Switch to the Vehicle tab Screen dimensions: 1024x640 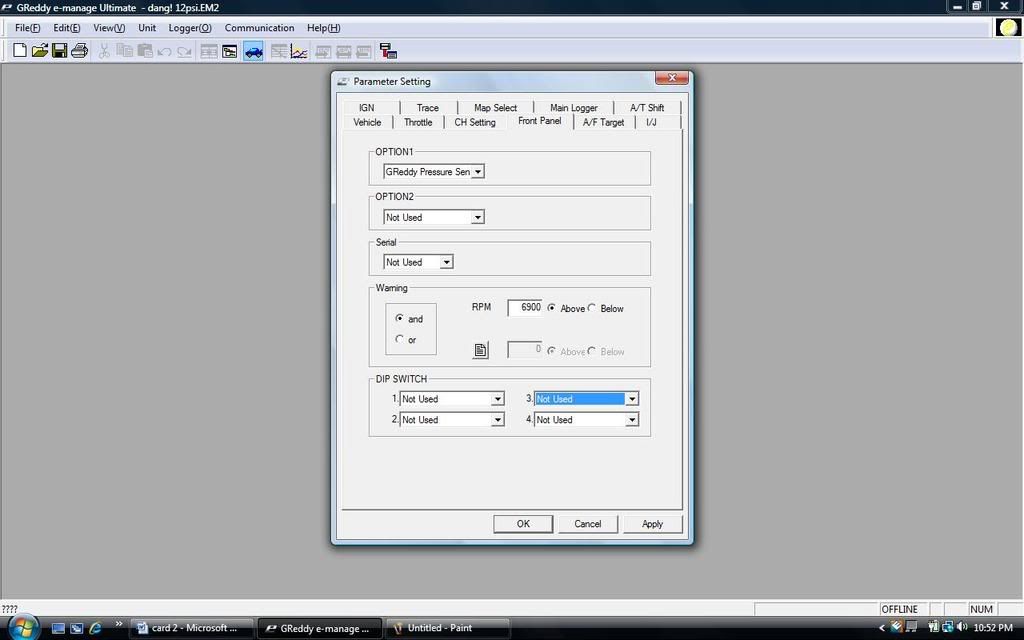(x=367, y=122)
